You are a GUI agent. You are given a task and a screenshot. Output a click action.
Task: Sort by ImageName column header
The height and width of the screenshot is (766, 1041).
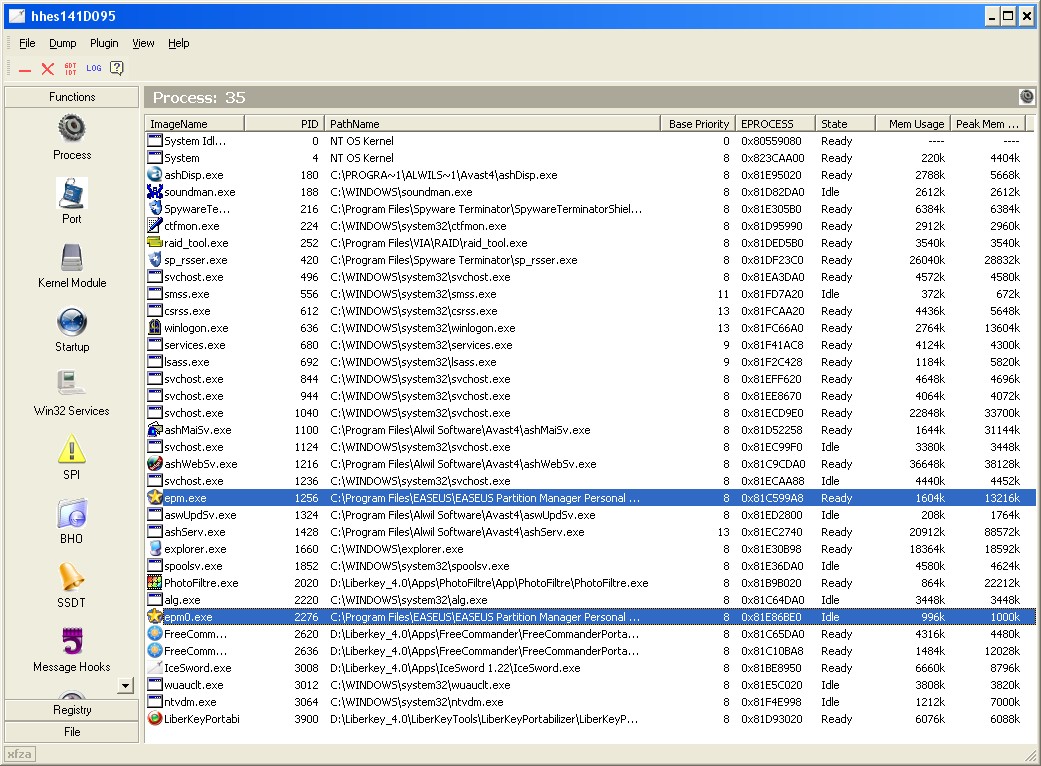(x=195, y=123)
